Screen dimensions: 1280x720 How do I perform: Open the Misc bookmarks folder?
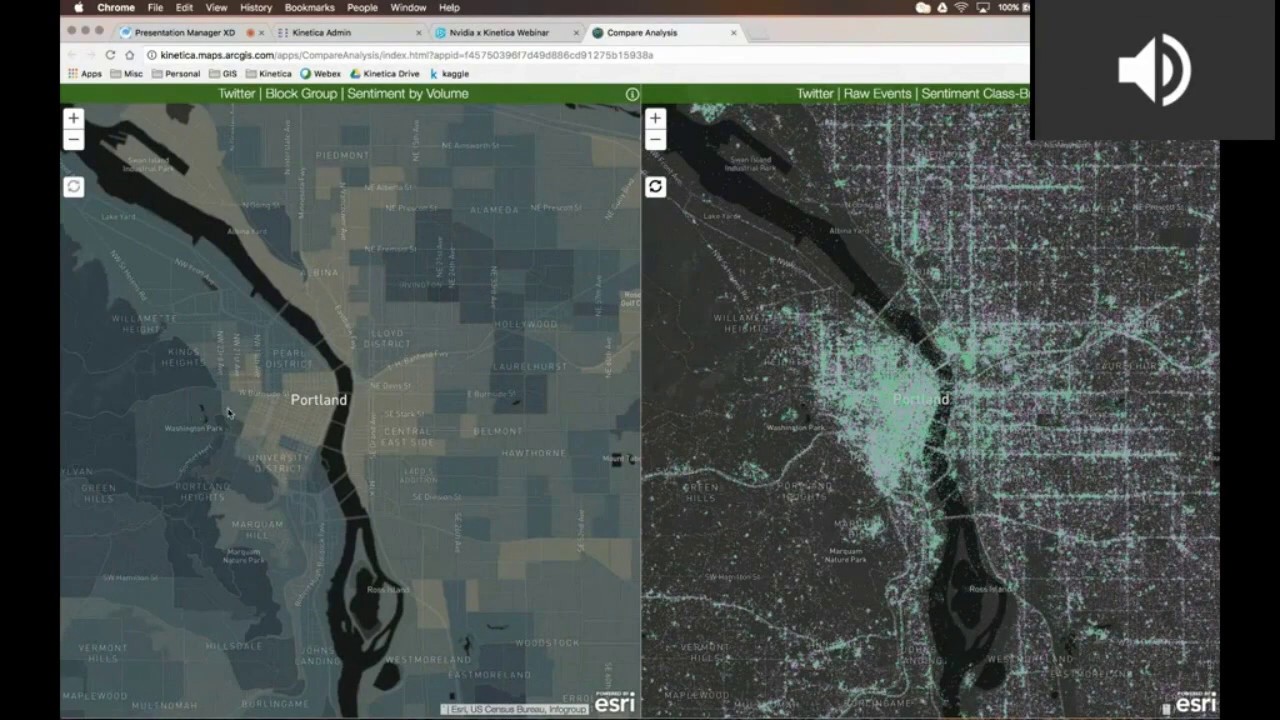[x=127, y=74]
